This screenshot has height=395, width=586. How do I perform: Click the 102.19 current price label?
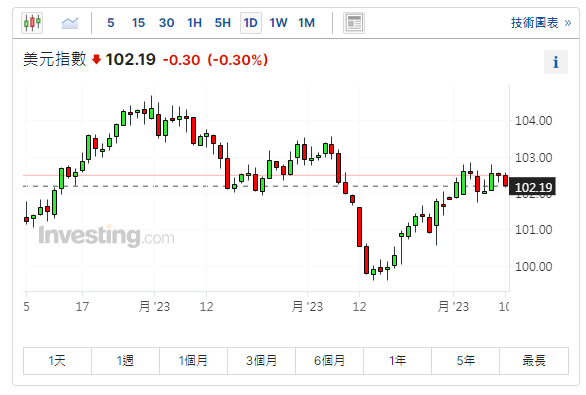(x=533, y=187)
